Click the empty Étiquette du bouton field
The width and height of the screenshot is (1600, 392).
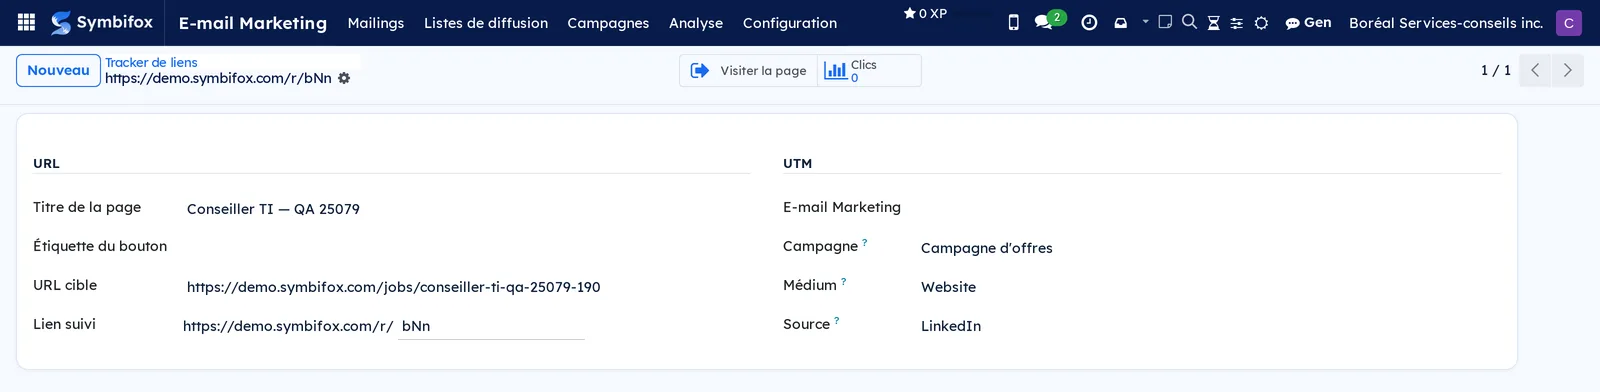pos(467,247)
